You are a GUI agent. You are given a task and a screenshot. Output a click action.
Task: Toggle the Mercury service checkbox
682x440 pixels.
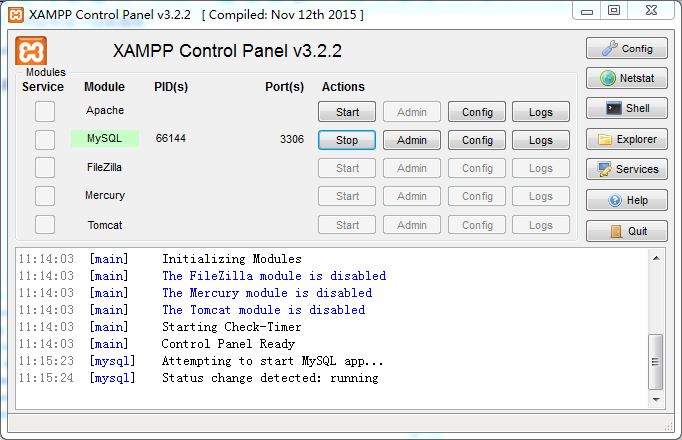45,196
